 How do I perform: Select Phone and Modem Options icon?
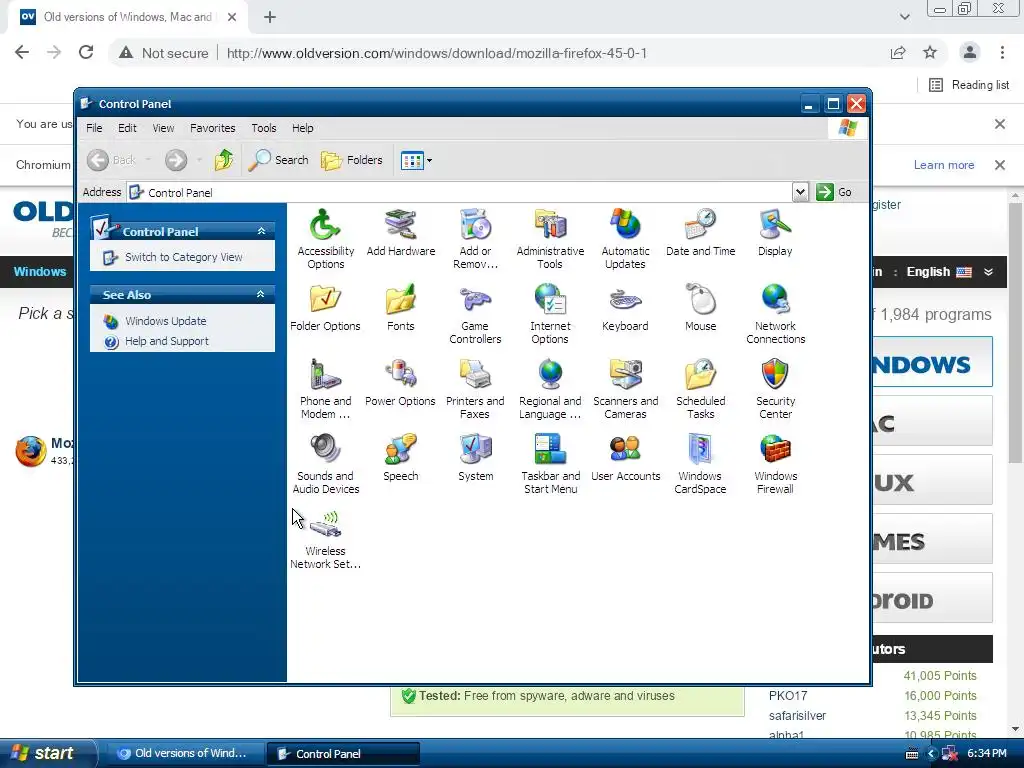(x=325, y=389)
